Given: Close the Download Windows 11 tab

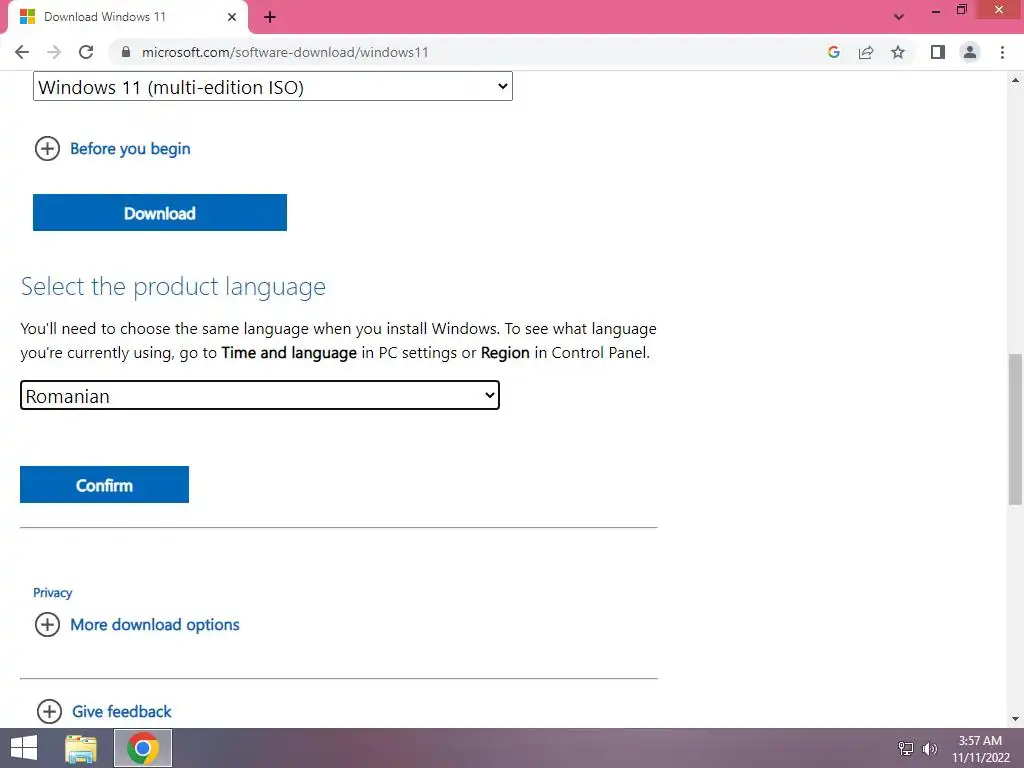Looking at the screenshot, I should point(232,17).
